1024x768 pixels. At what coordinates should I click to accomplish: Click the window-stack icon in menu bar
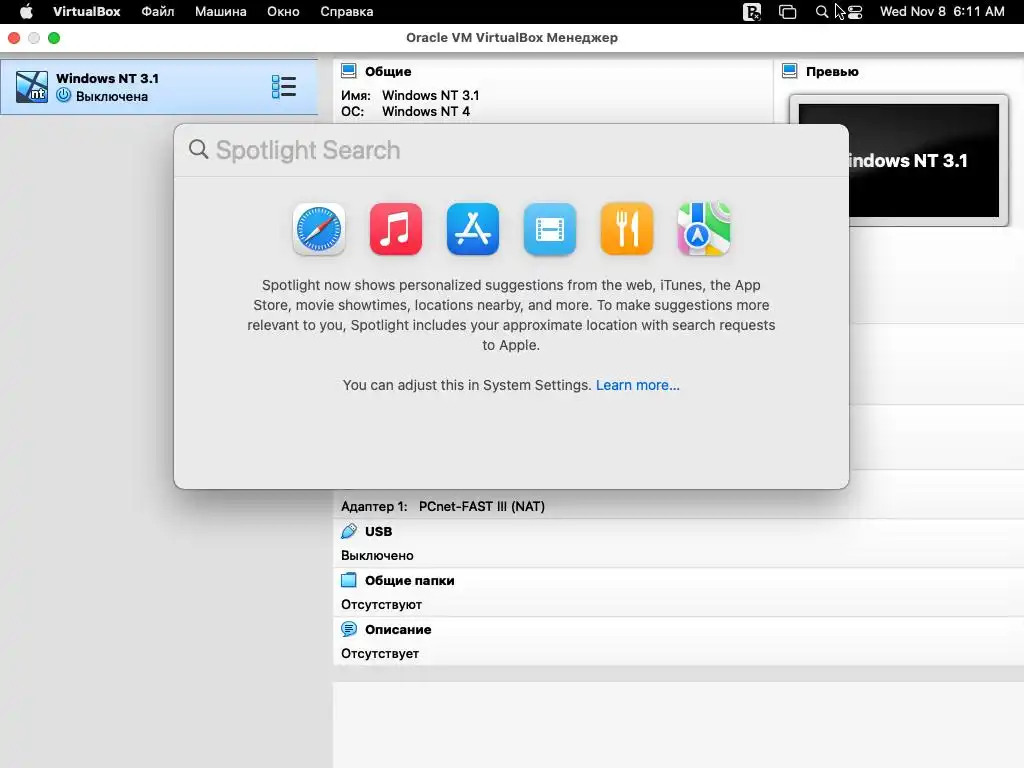[788, 12]
